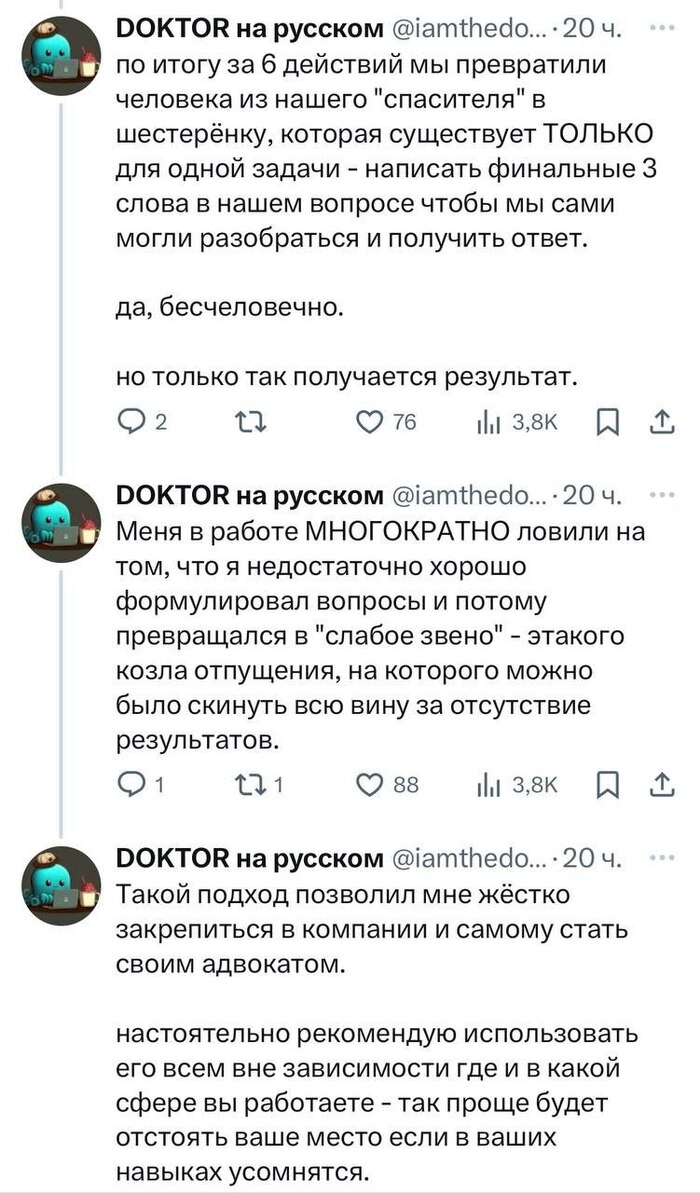Click the second tweet's profile avatar
700x1193 pixels.
tap(62, 522)
